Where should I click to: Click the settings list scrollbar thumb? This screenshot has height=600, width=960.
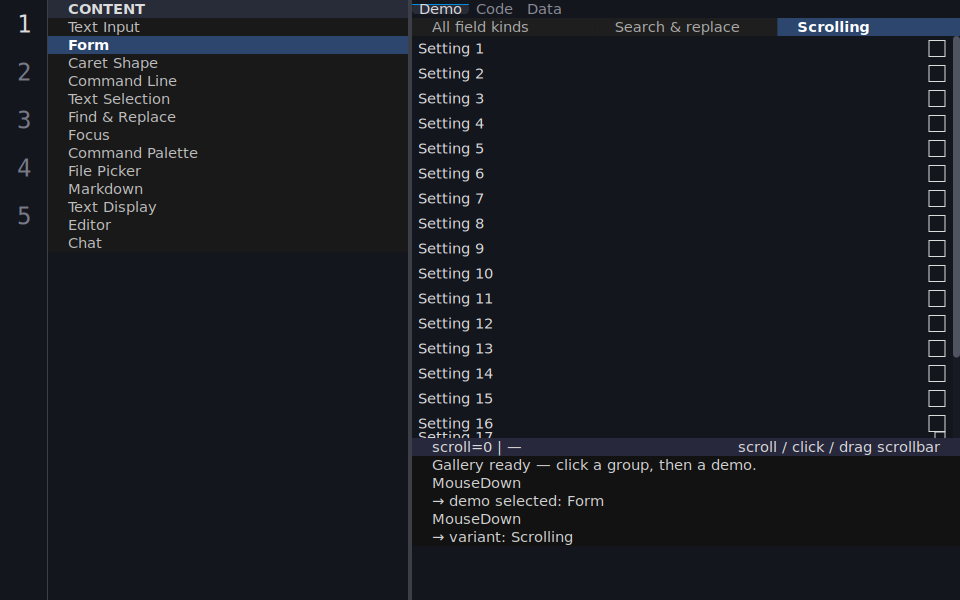[956, 197]
